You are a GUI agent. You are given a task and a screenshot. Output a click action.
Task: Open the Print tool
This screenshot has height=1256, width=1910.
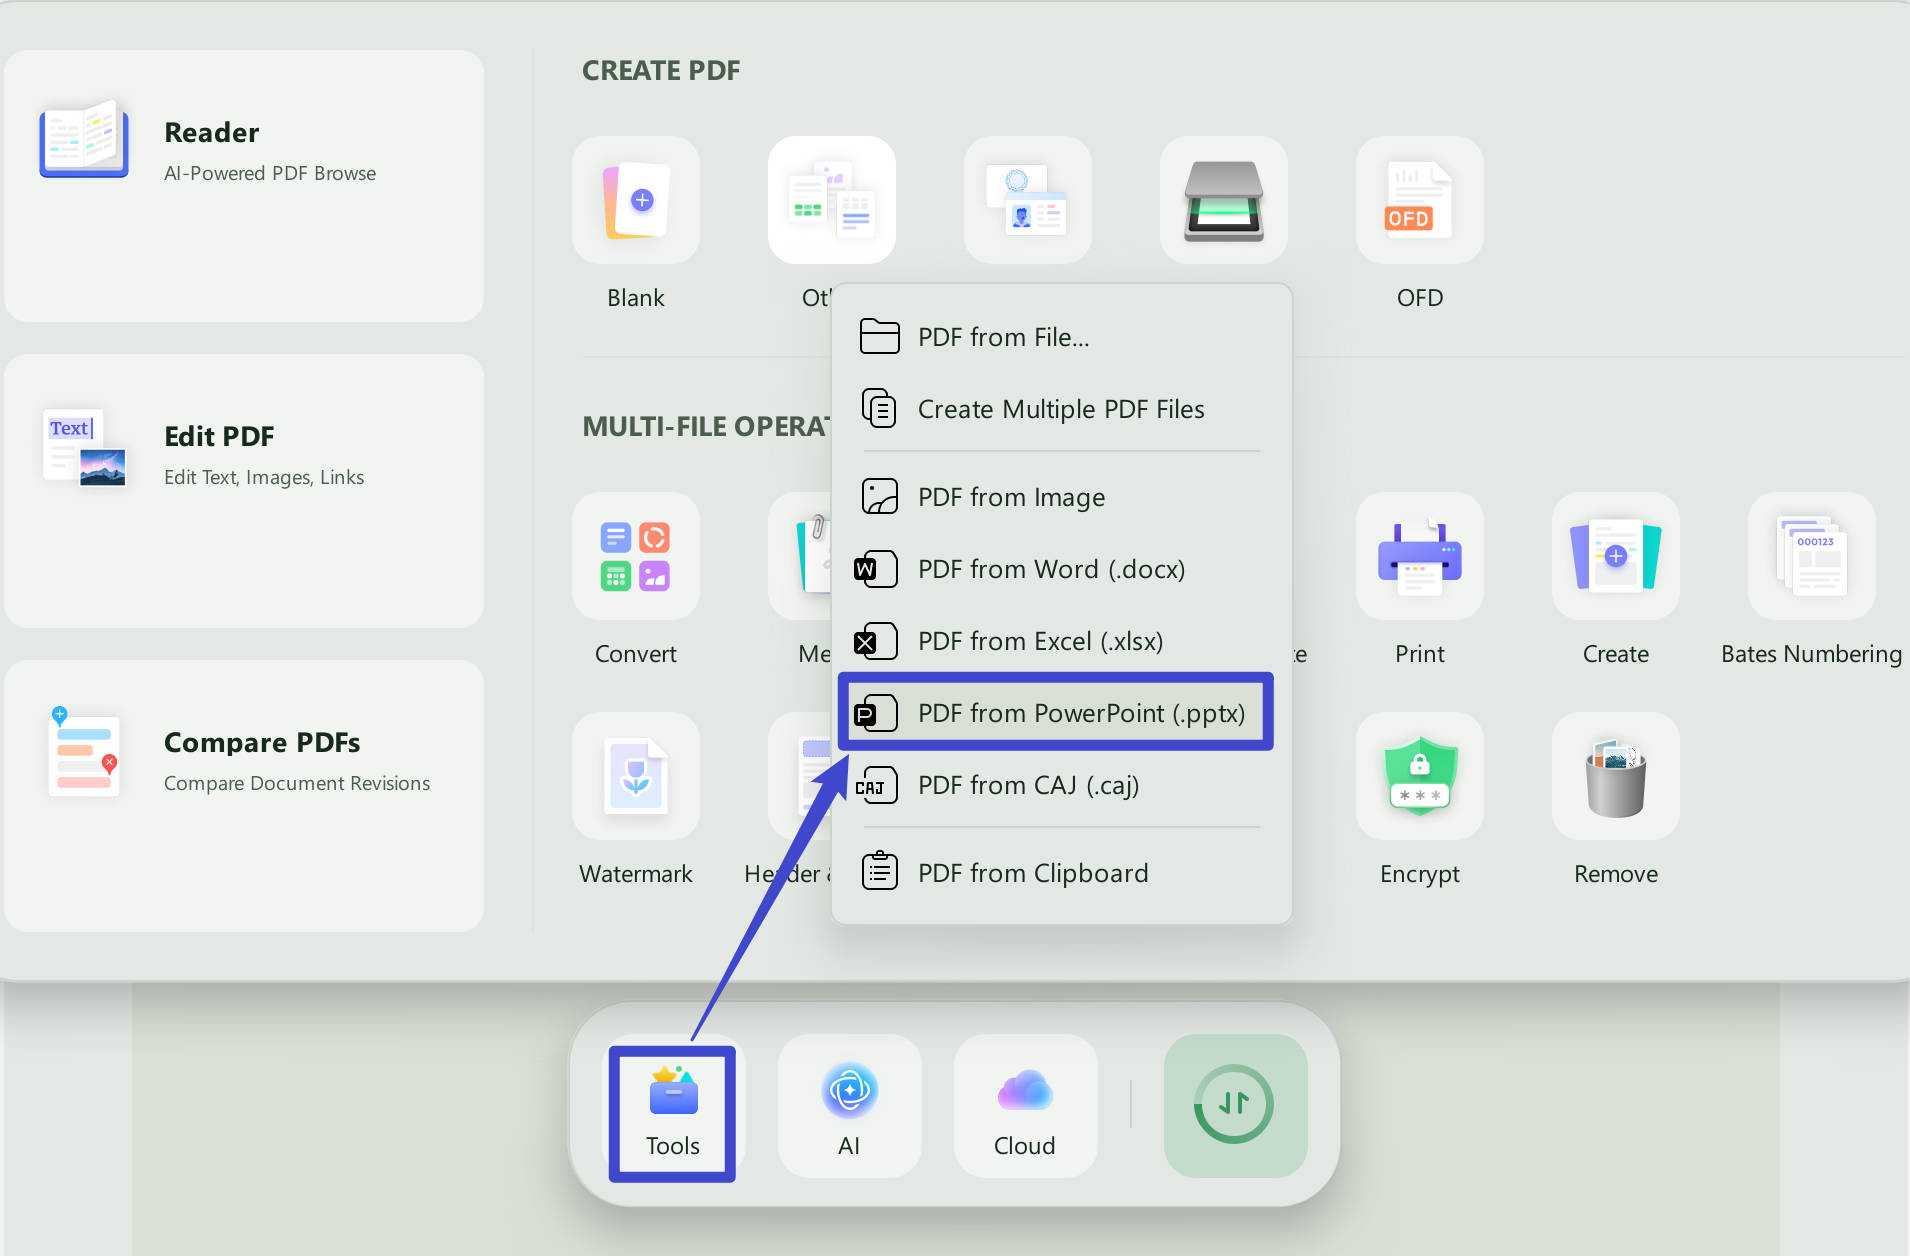pos(1420,556)
